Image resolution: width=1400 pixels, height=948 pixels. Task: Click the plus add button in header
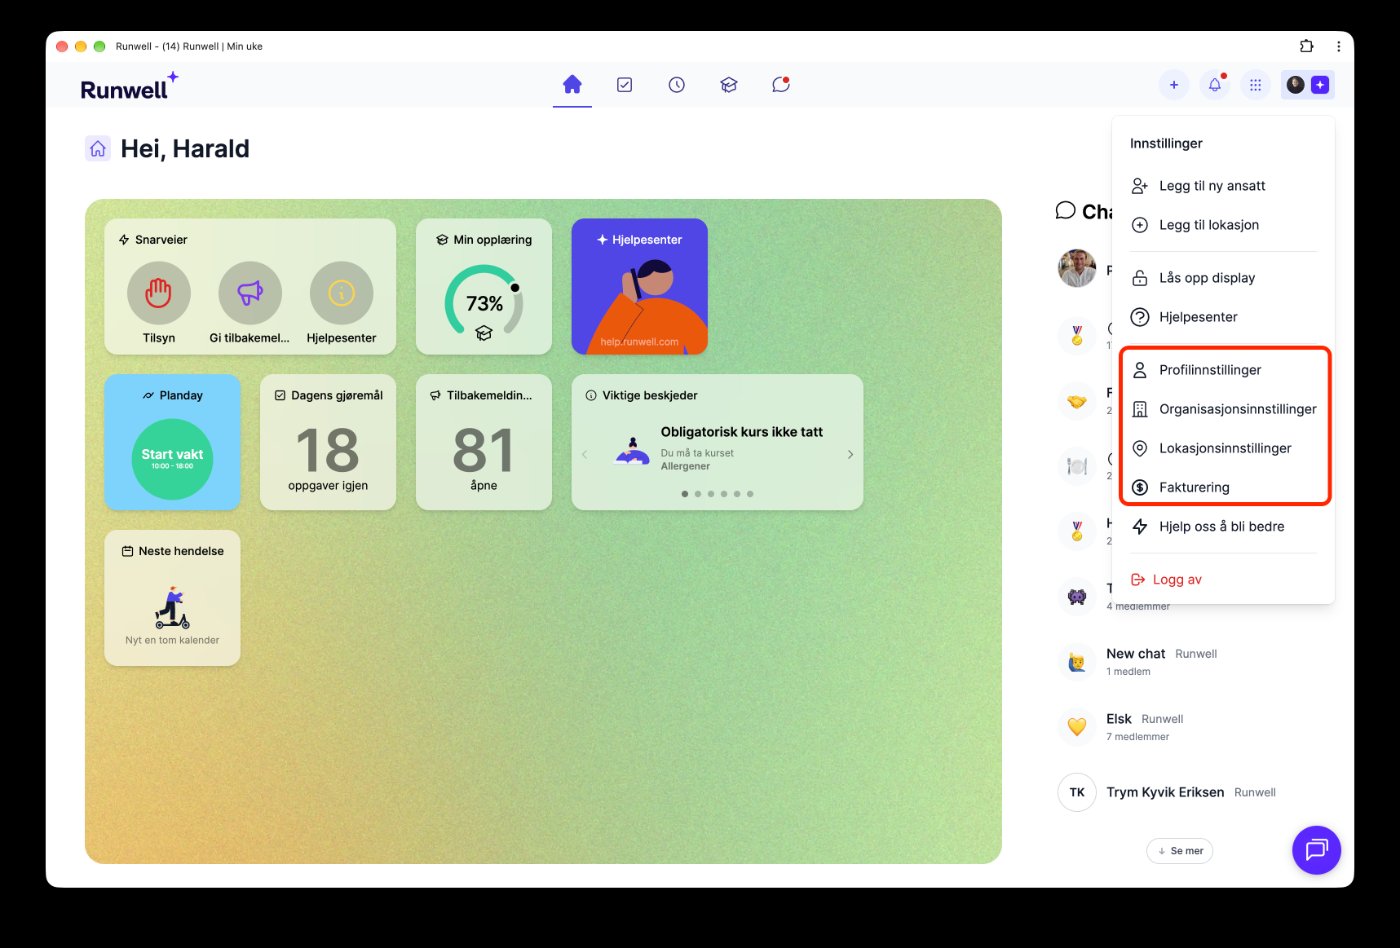(1174, 85)
